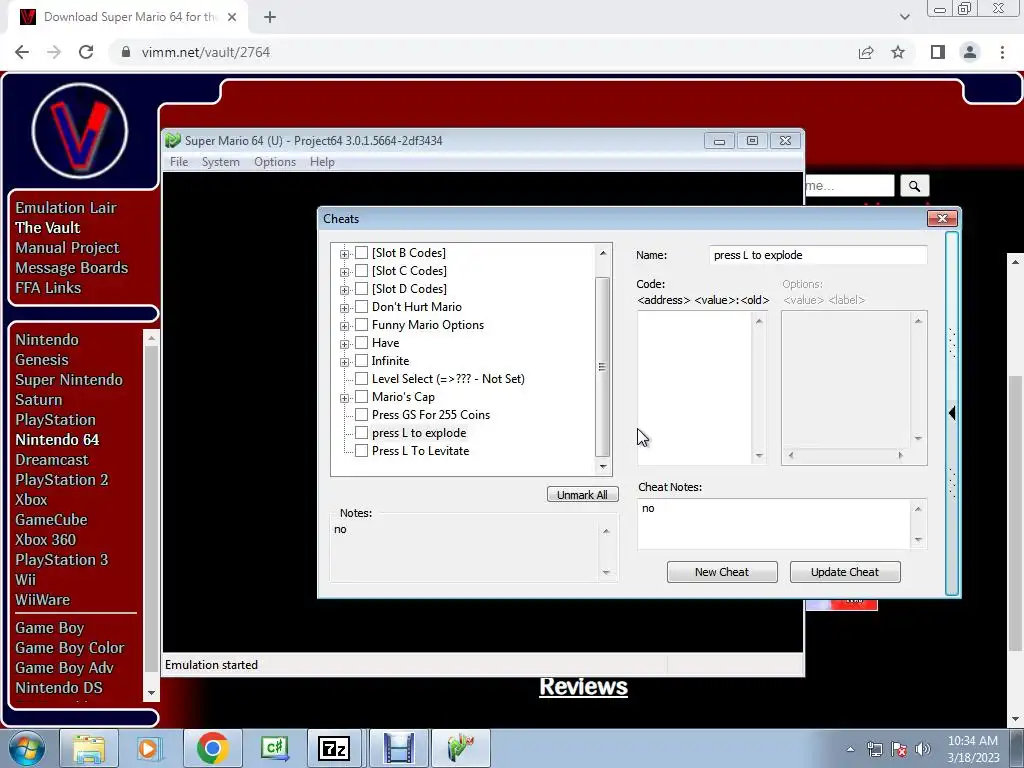Expand Funny Mario Options node

click(x=344, y=325)
